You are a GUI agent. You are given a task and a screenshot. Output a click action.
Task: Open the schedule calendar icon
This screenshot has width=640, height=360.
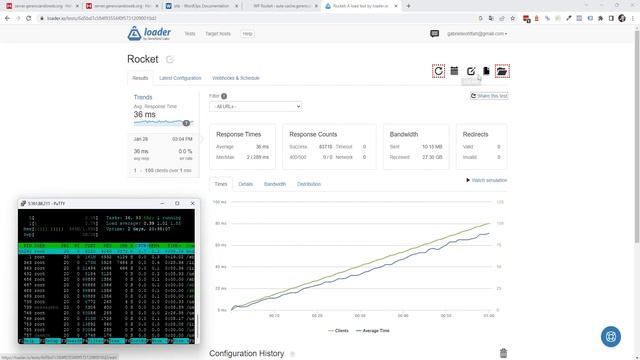(x=454, y=71)
